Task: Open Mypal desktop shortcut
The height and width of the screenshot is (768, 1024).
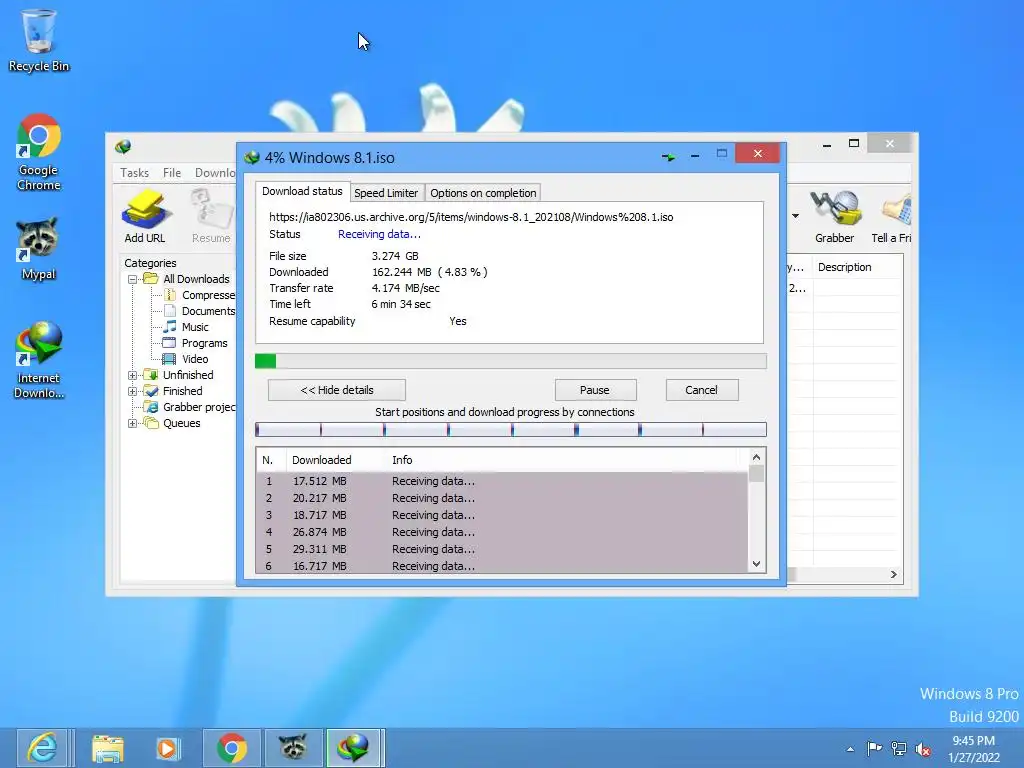Action: (x=39, y=249)
